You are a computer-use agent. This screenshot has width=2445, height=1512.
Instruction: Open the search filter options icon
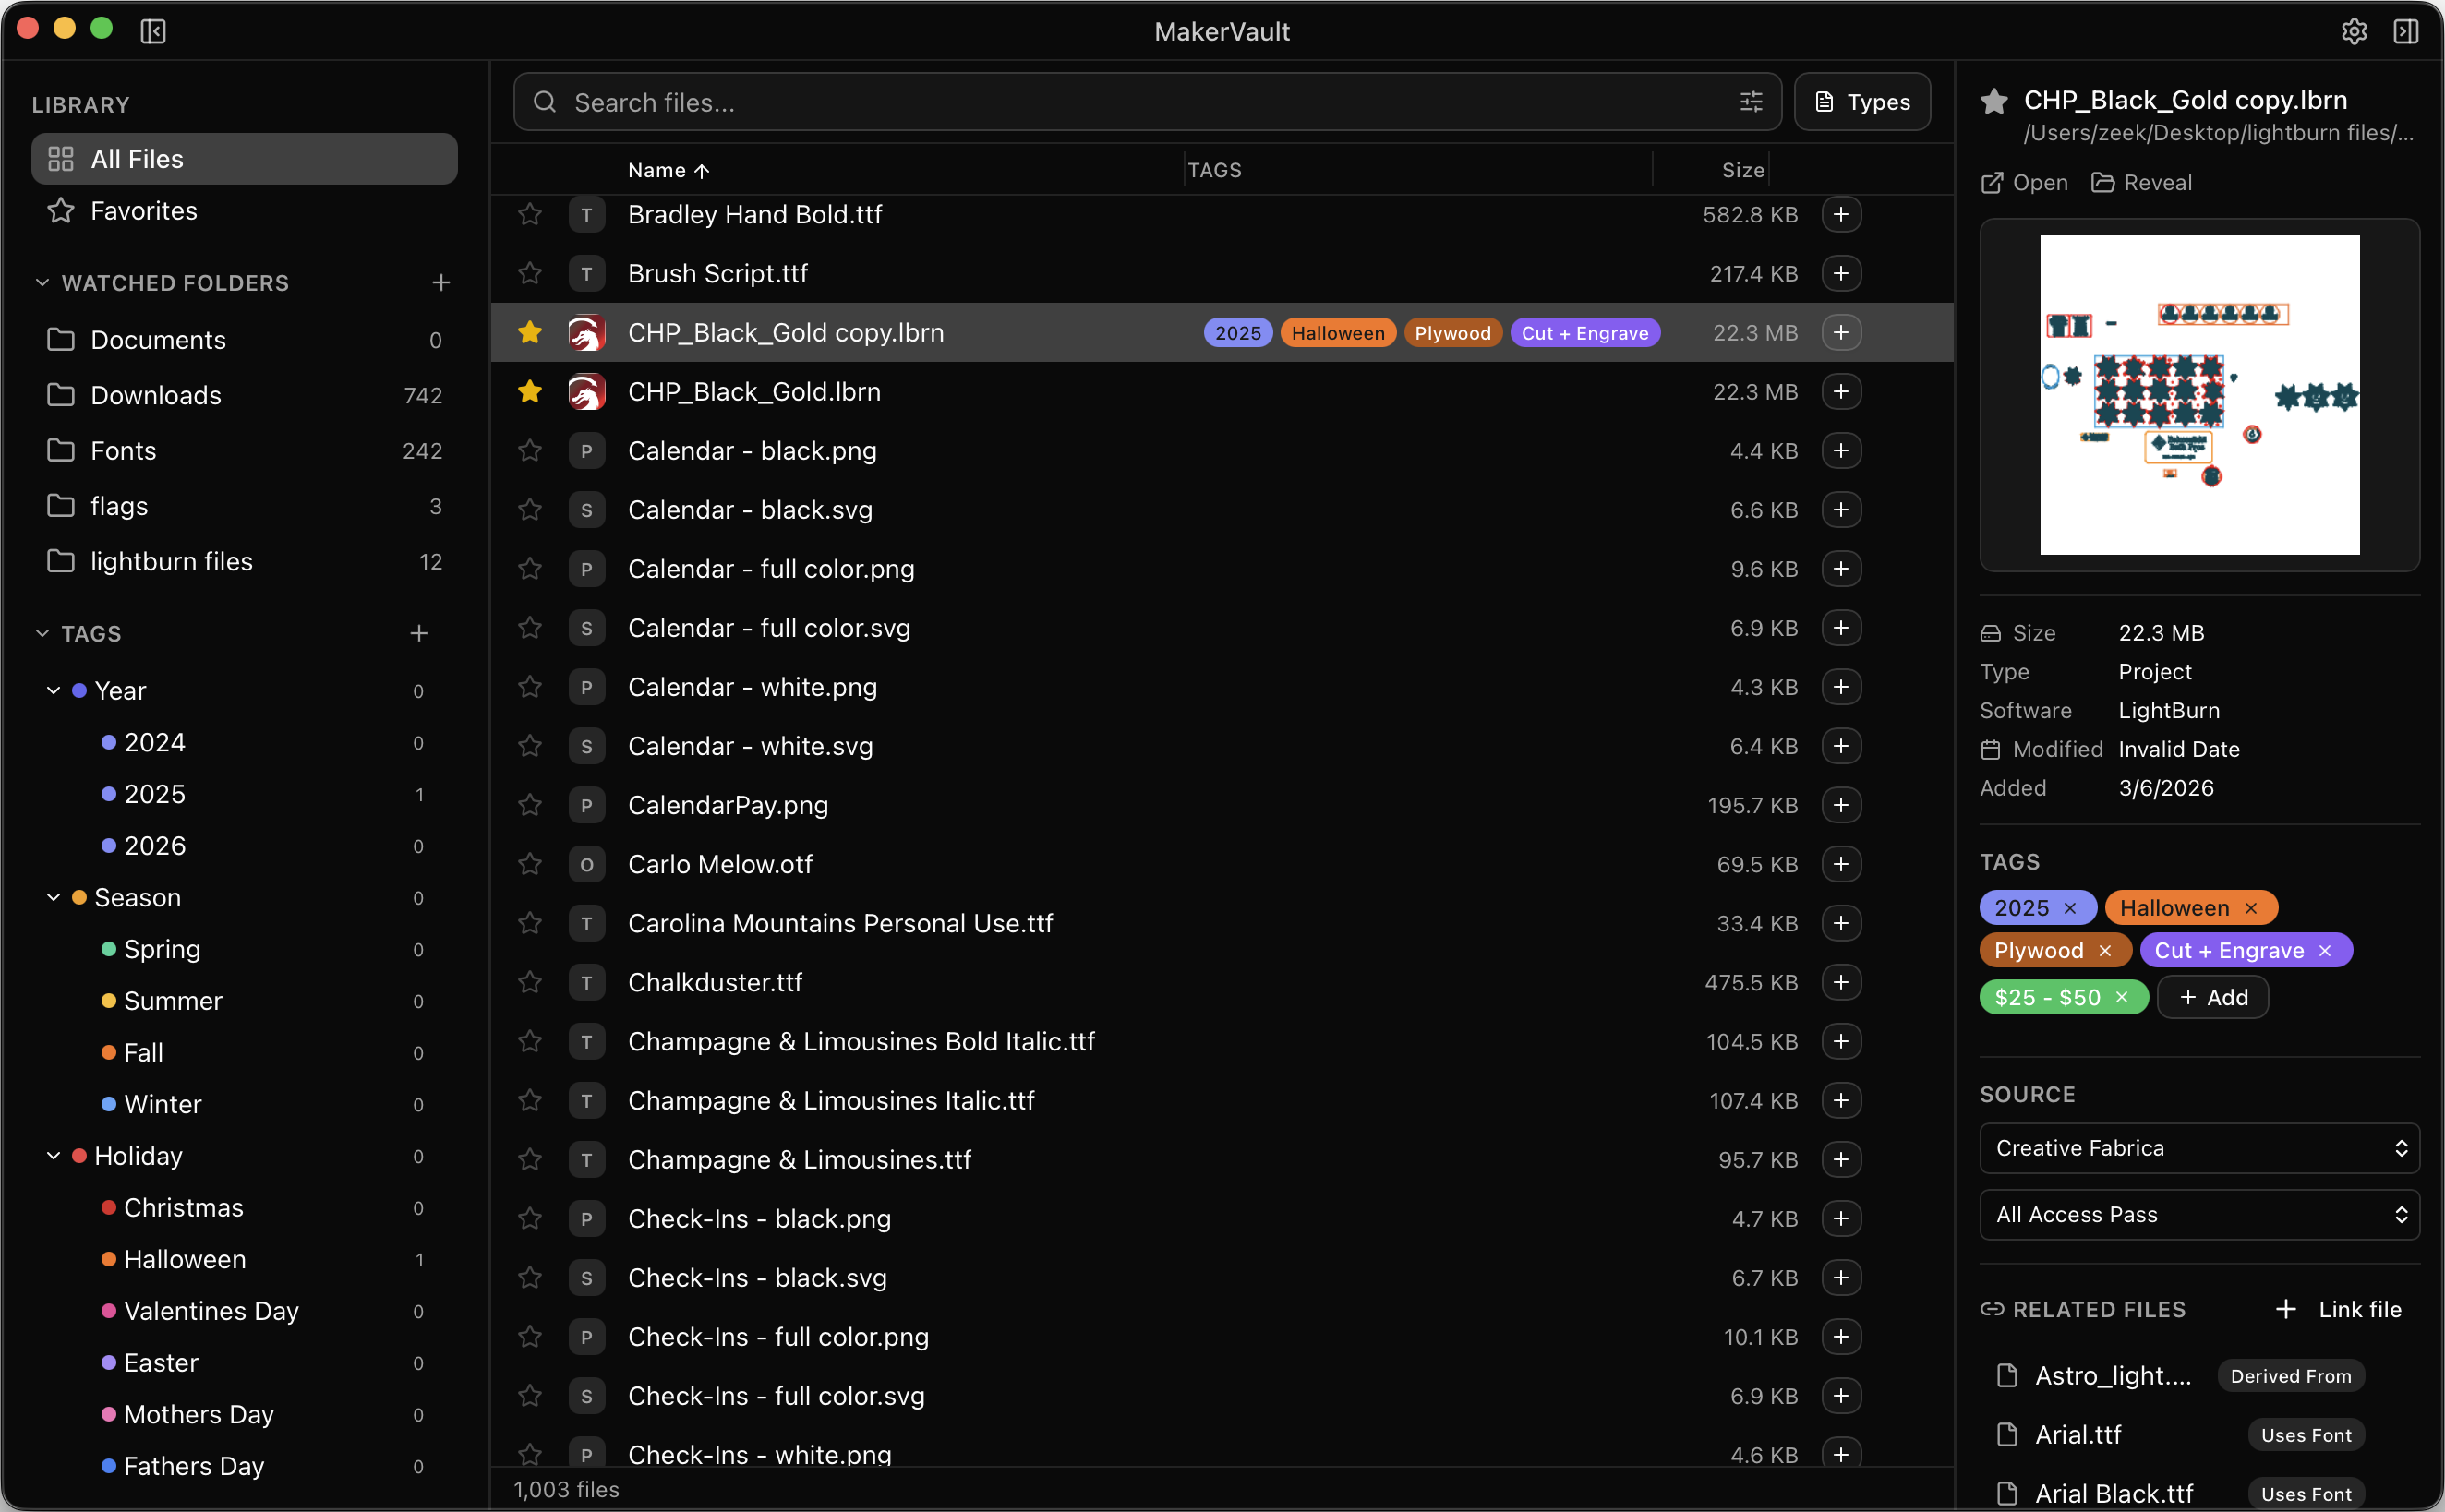(x=1753, y=101)
